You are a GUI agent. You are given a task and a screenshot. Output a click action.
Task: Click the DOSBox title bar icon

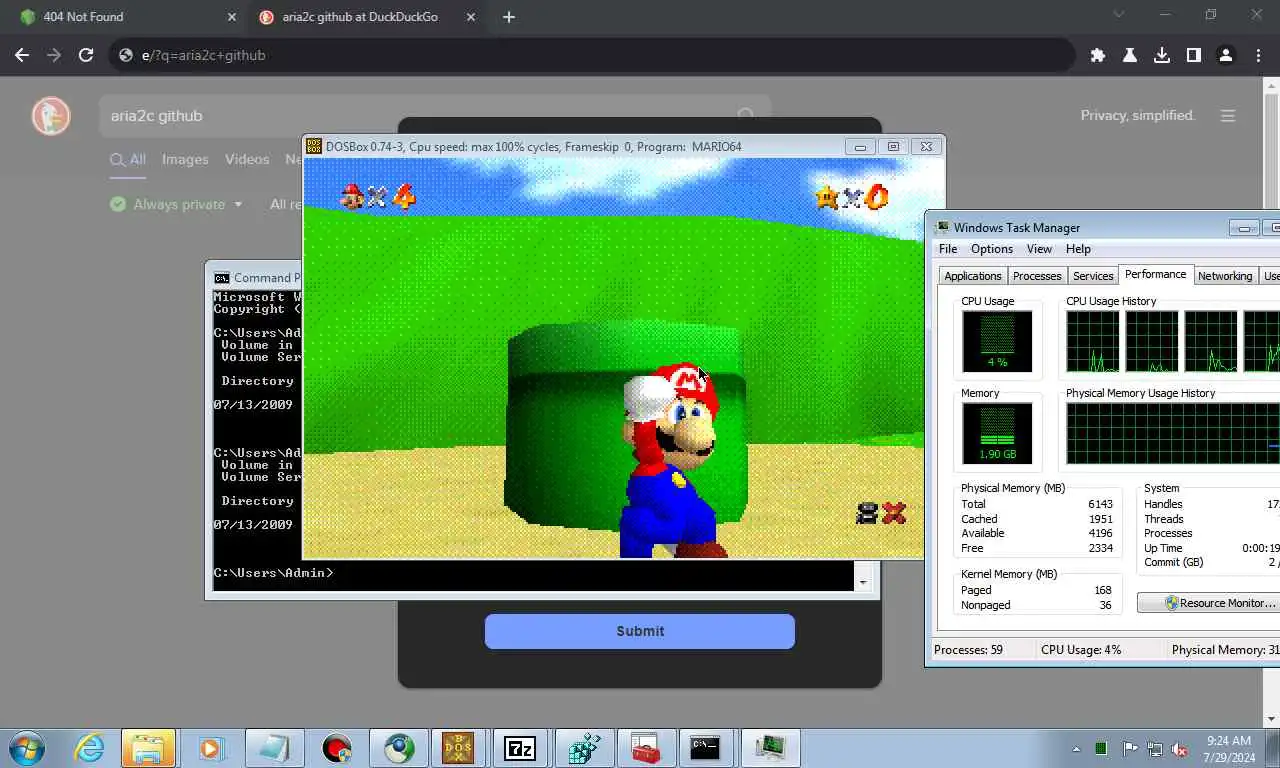pos(314,146)
